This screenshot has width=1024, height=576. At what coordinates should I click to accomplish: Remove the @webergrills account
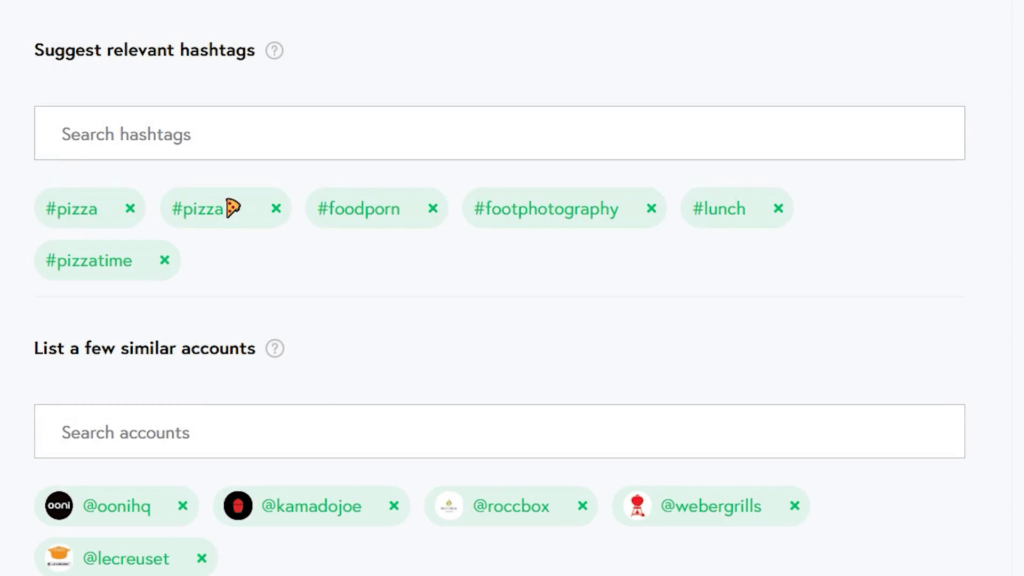(794, 507)
